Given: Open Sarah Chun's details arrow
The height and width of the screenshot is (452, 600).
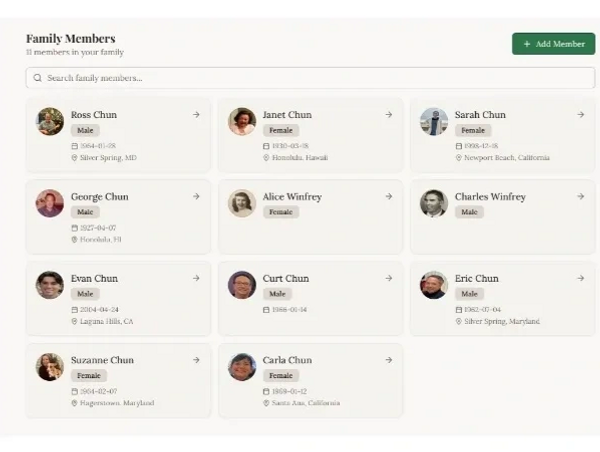Looking at the screenshot, I should click(x=580, y=115).
